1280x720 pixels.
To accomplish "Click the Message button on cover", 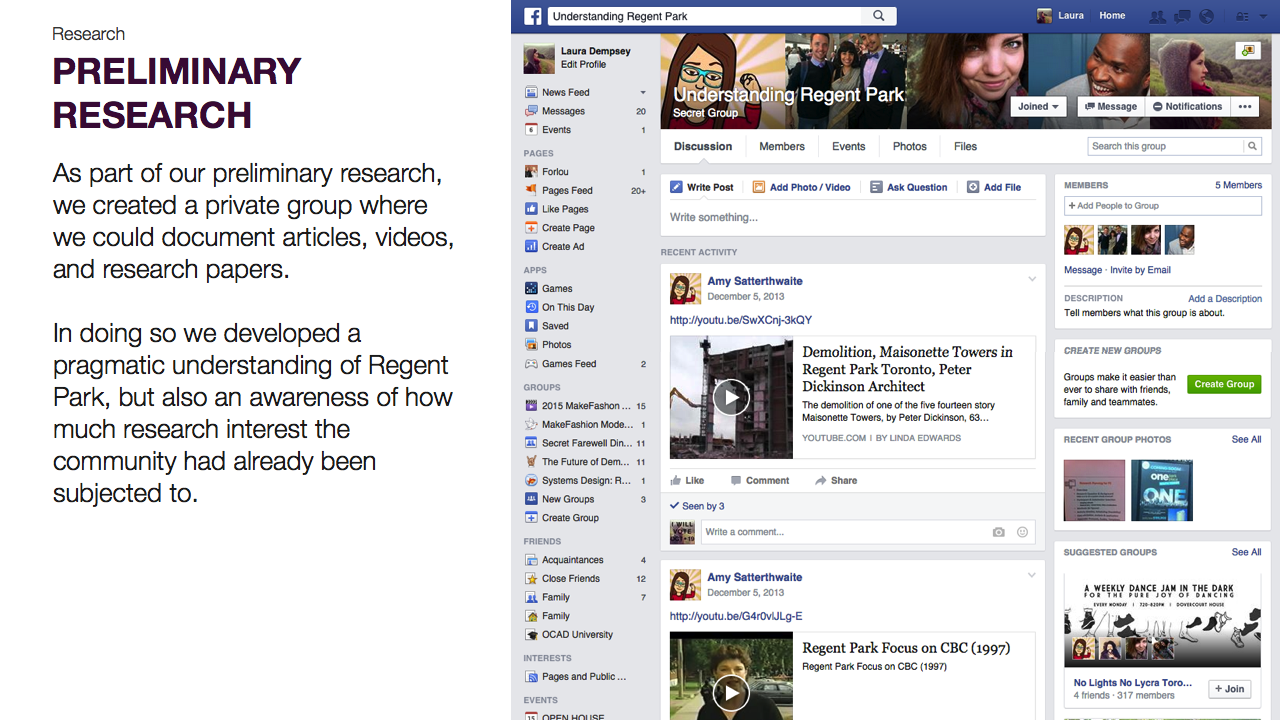I will (x=1110, y=106).
